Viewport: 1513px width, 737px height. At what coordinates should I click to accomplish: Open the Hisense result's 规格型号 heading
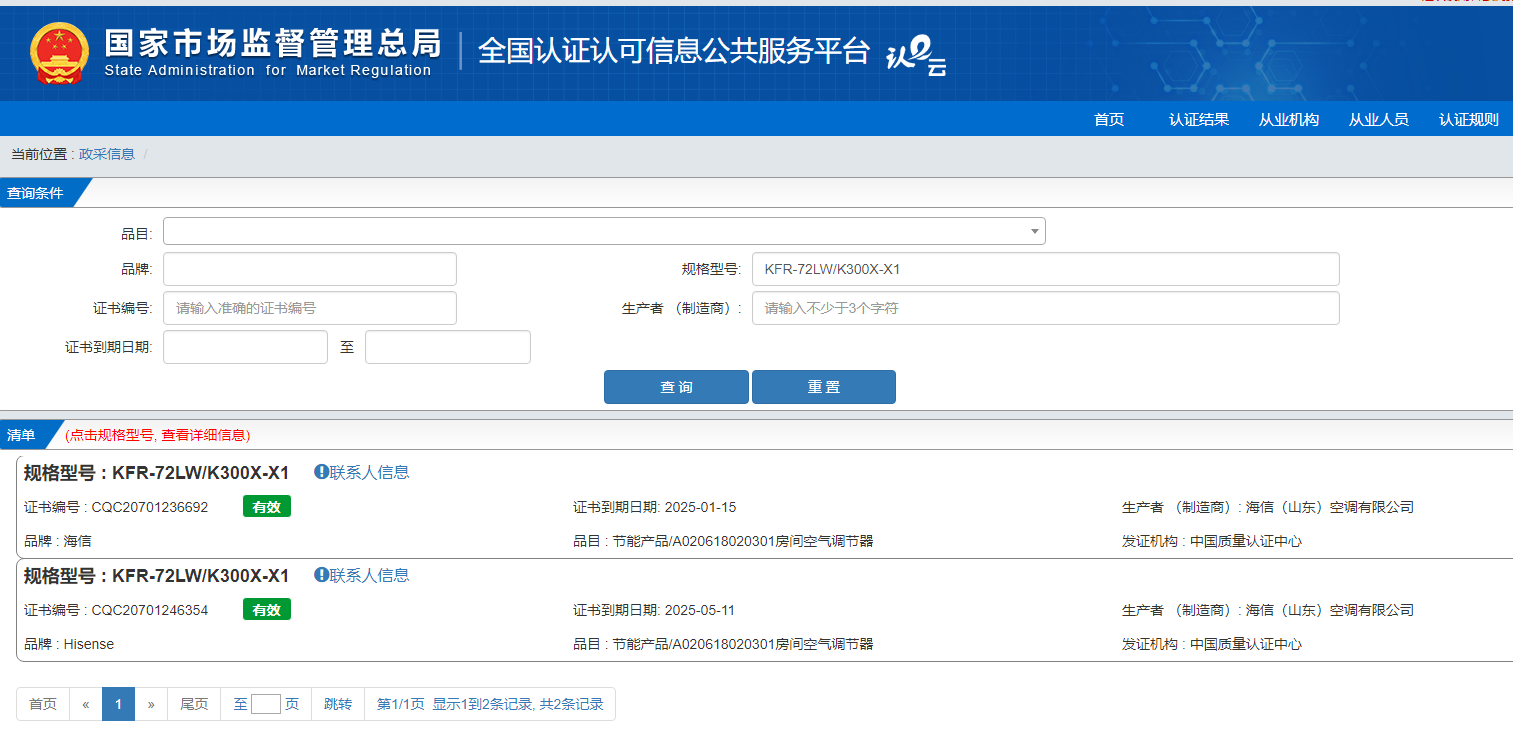click(x=156, y=576)
